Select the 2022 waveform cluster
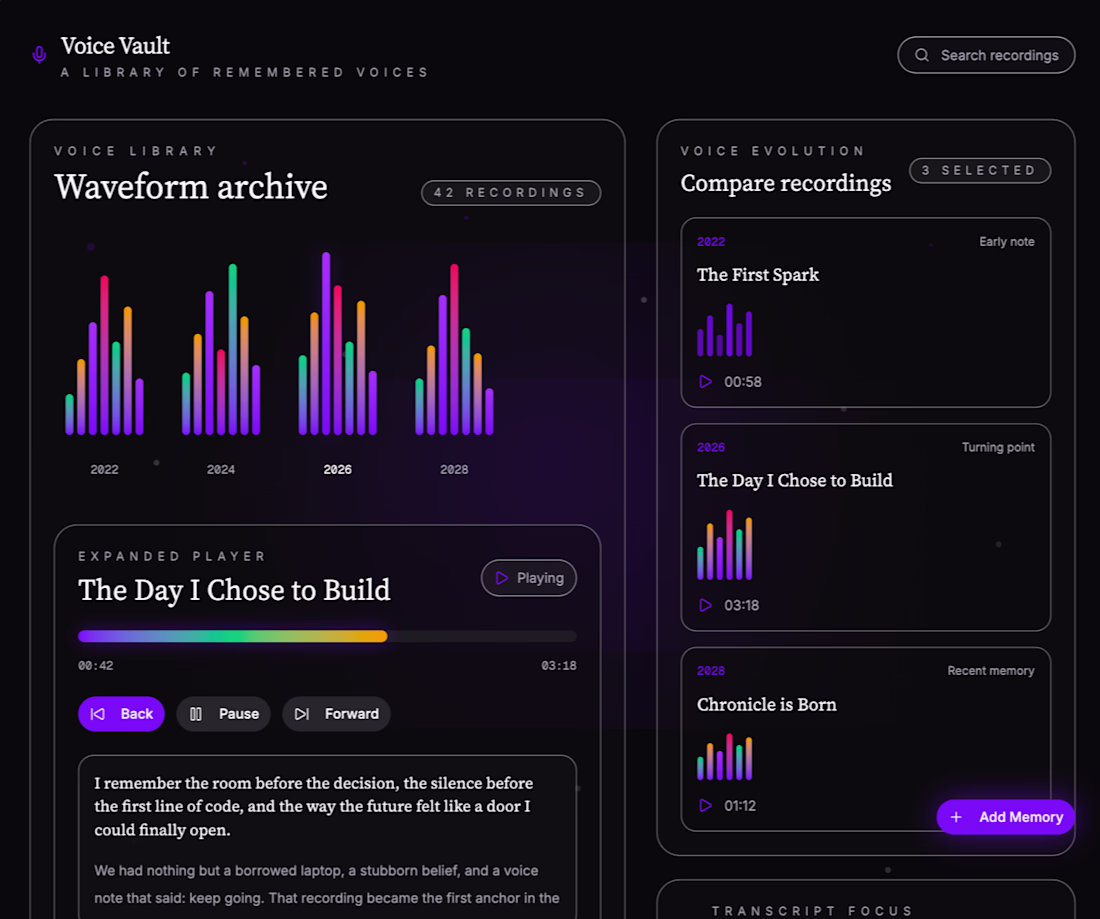Image resolution: width=1100 pixels, height=919 pixels. coord(105,355)
